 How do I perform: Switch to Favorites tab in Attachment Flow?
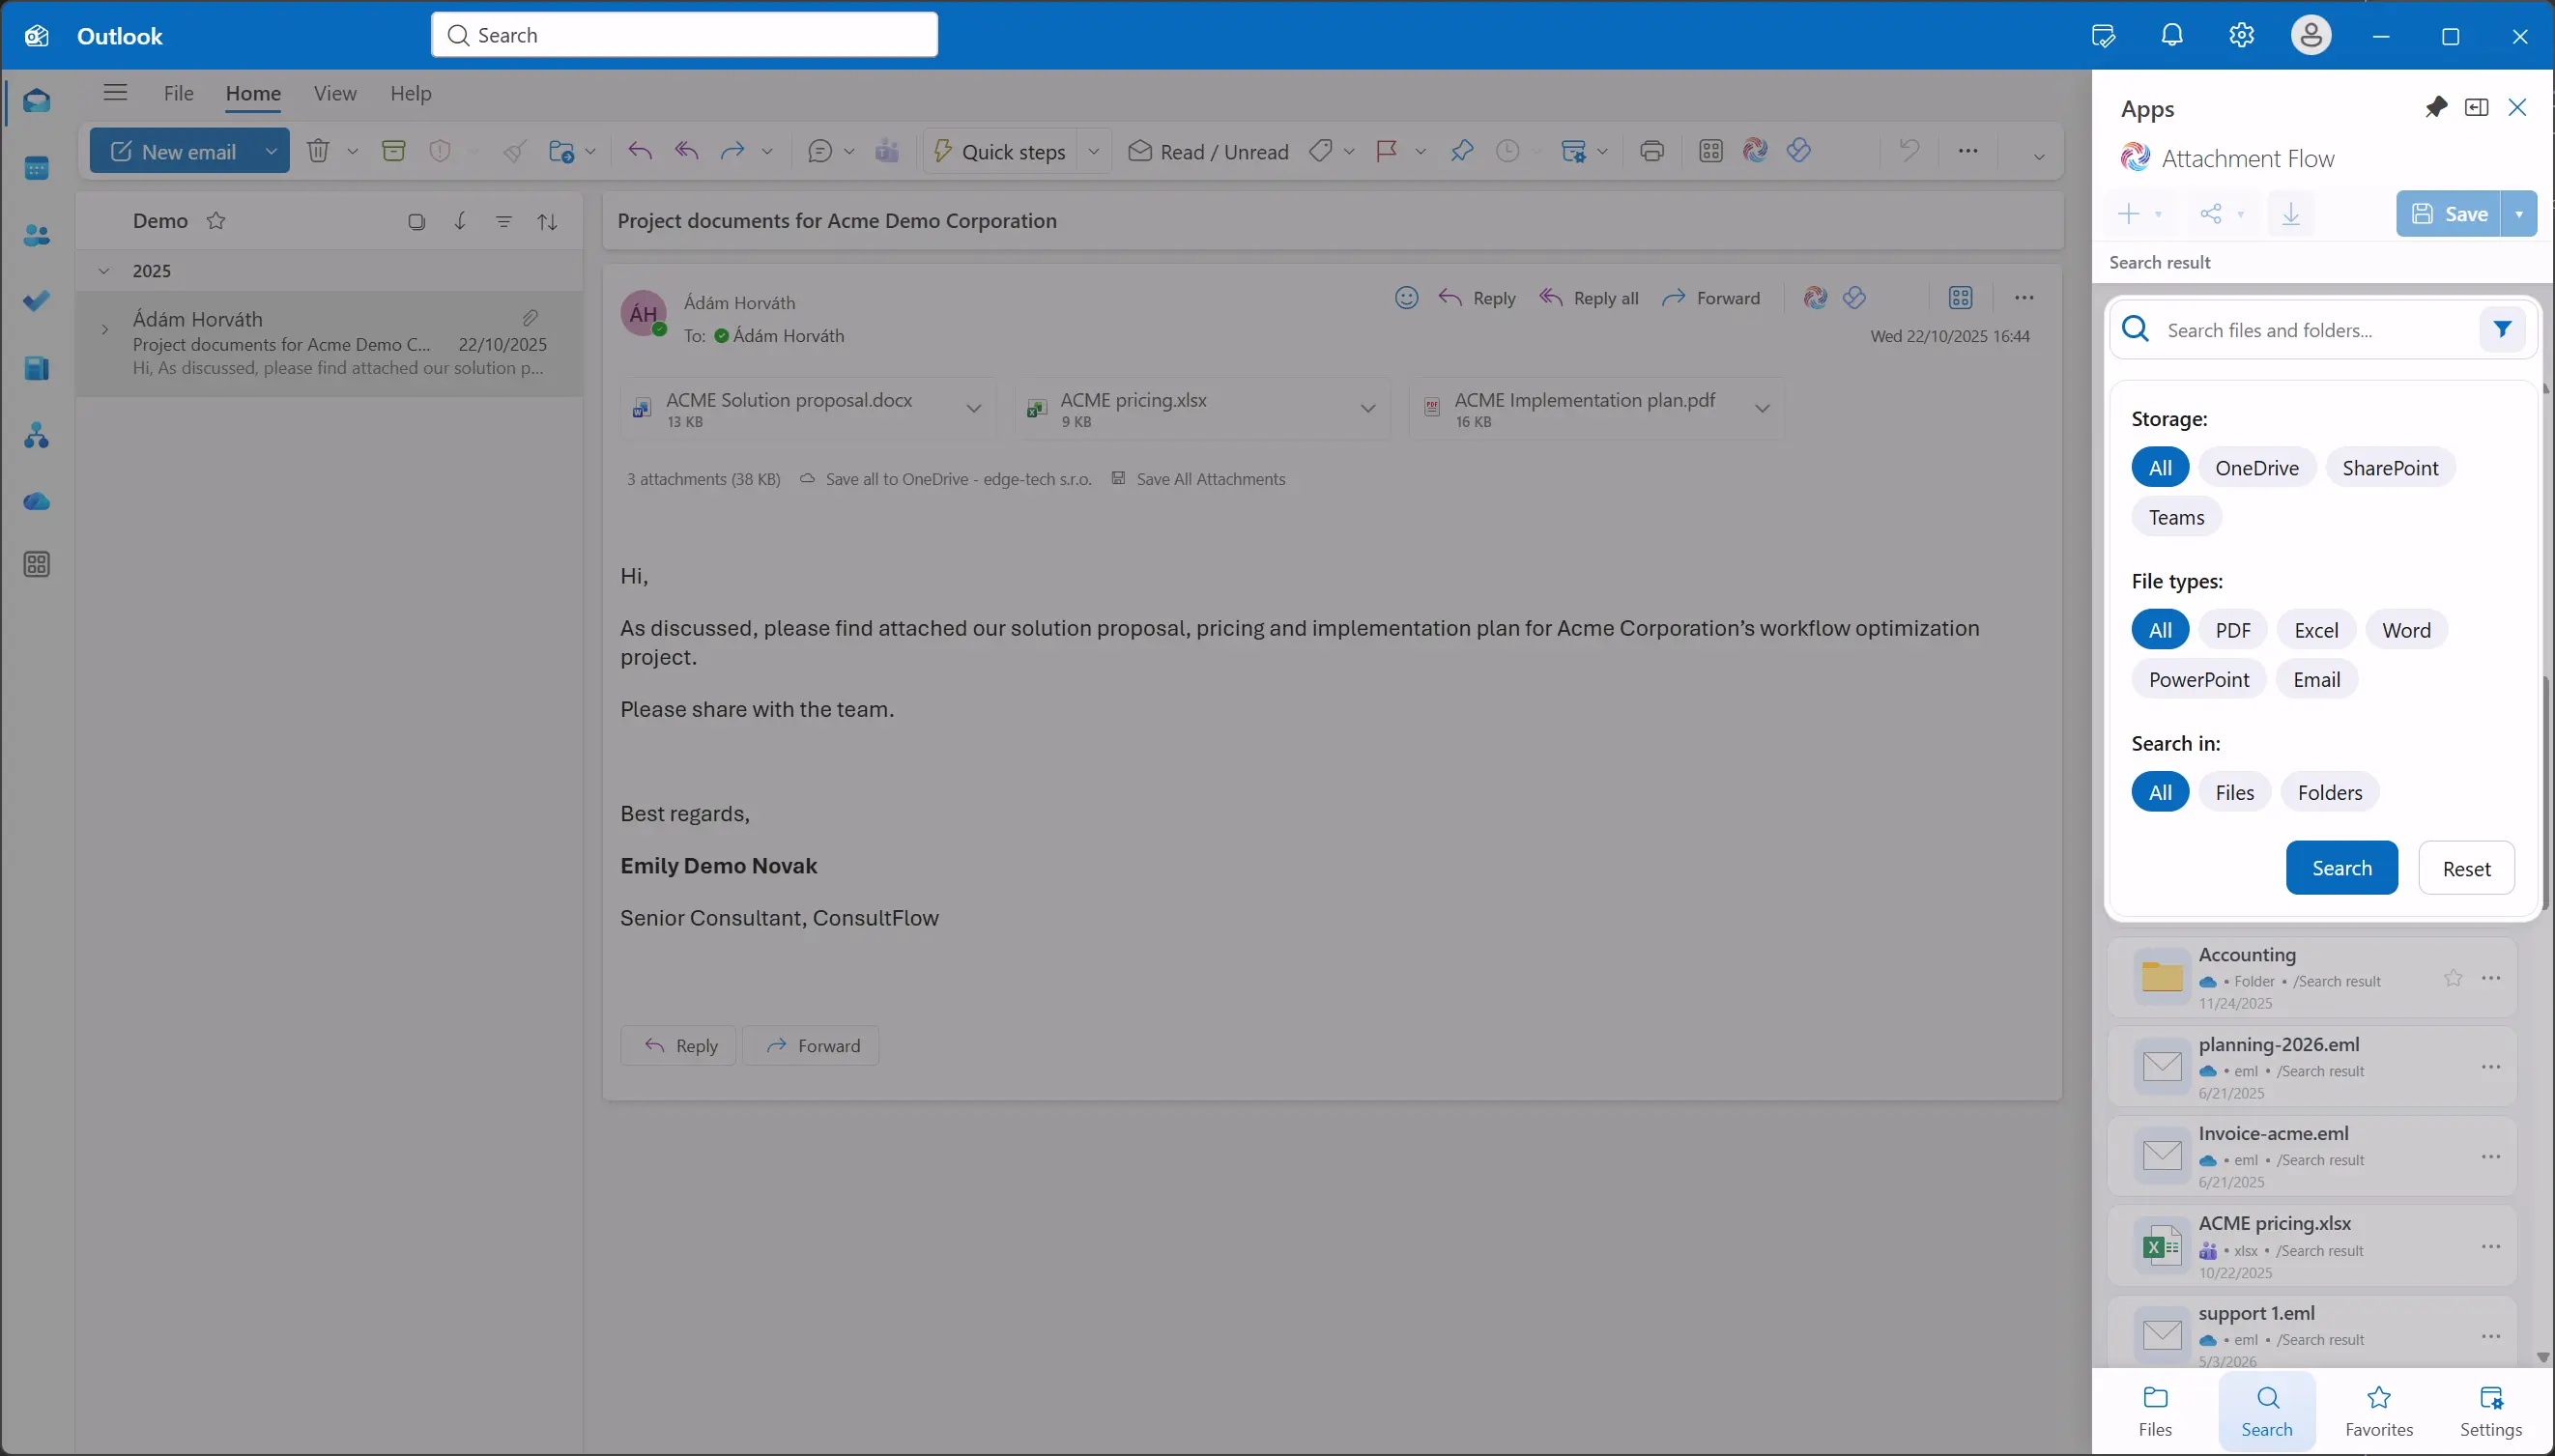(x=2379, y=1411)
